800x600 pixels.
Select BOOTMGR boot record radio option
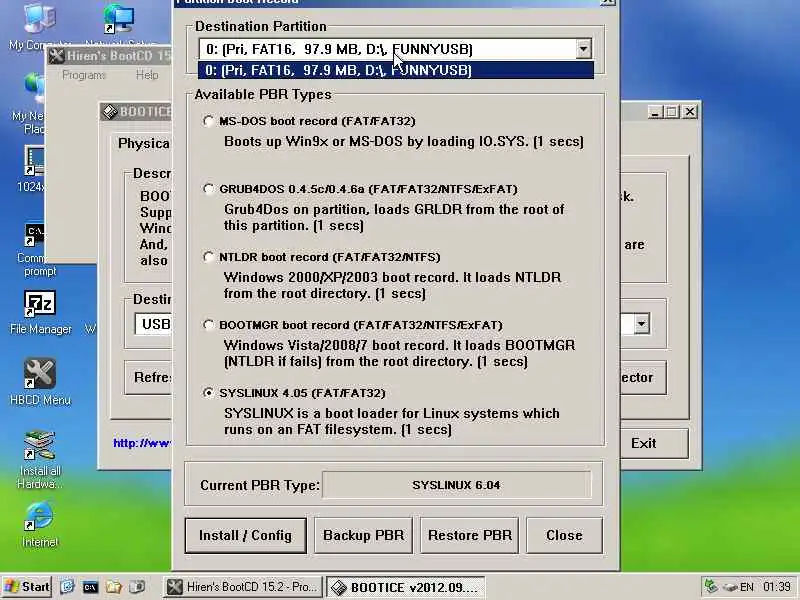[x=208, y=325]
